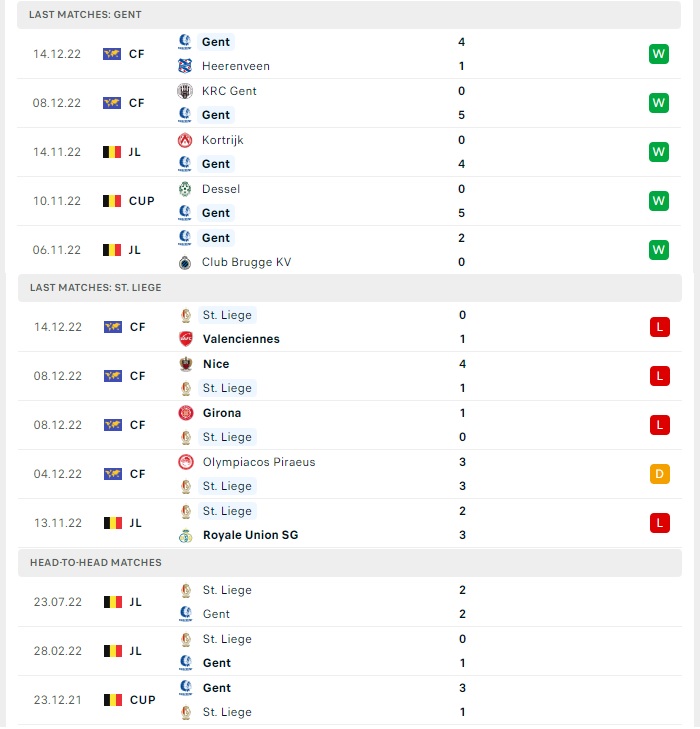Click the W badge for Gent vs Heerenveen
This screenshot has width=700, height=729.
pyautogui.click(x=659, y=54)
